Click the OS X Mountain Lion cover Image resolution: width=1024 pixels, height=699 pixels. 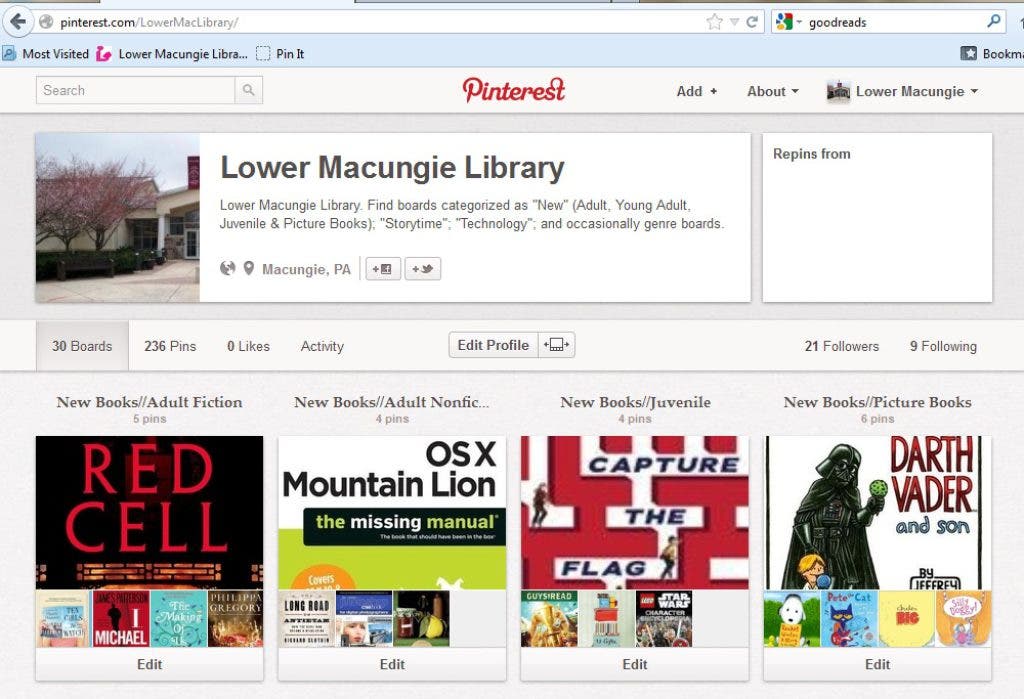(x=392, y=513)
